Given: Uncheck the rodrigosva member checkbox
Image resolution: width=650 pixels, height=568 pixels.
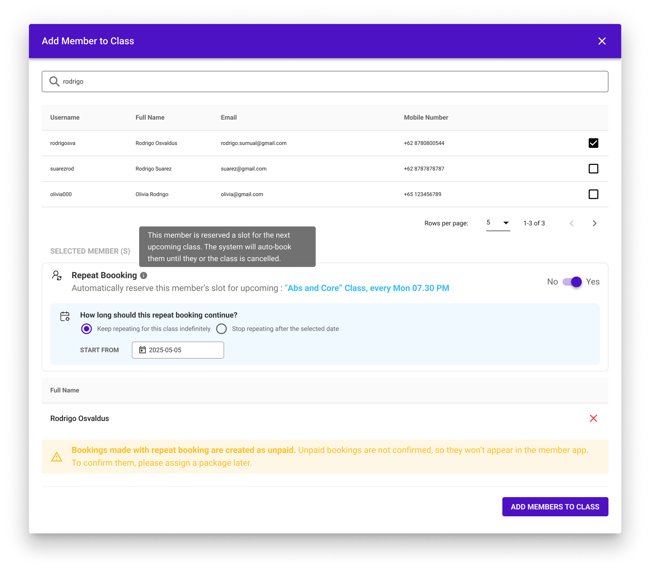Looking at the screenshot, I should pos(593,143).
